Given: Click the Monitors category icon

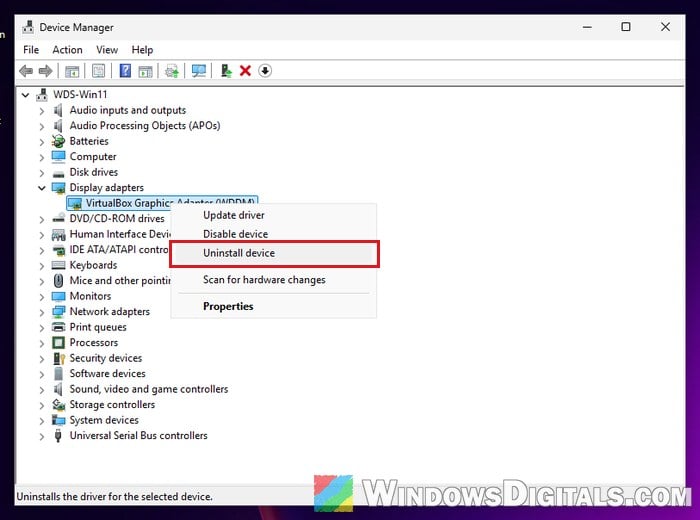Looking at the screenshot, I should 58,296.
